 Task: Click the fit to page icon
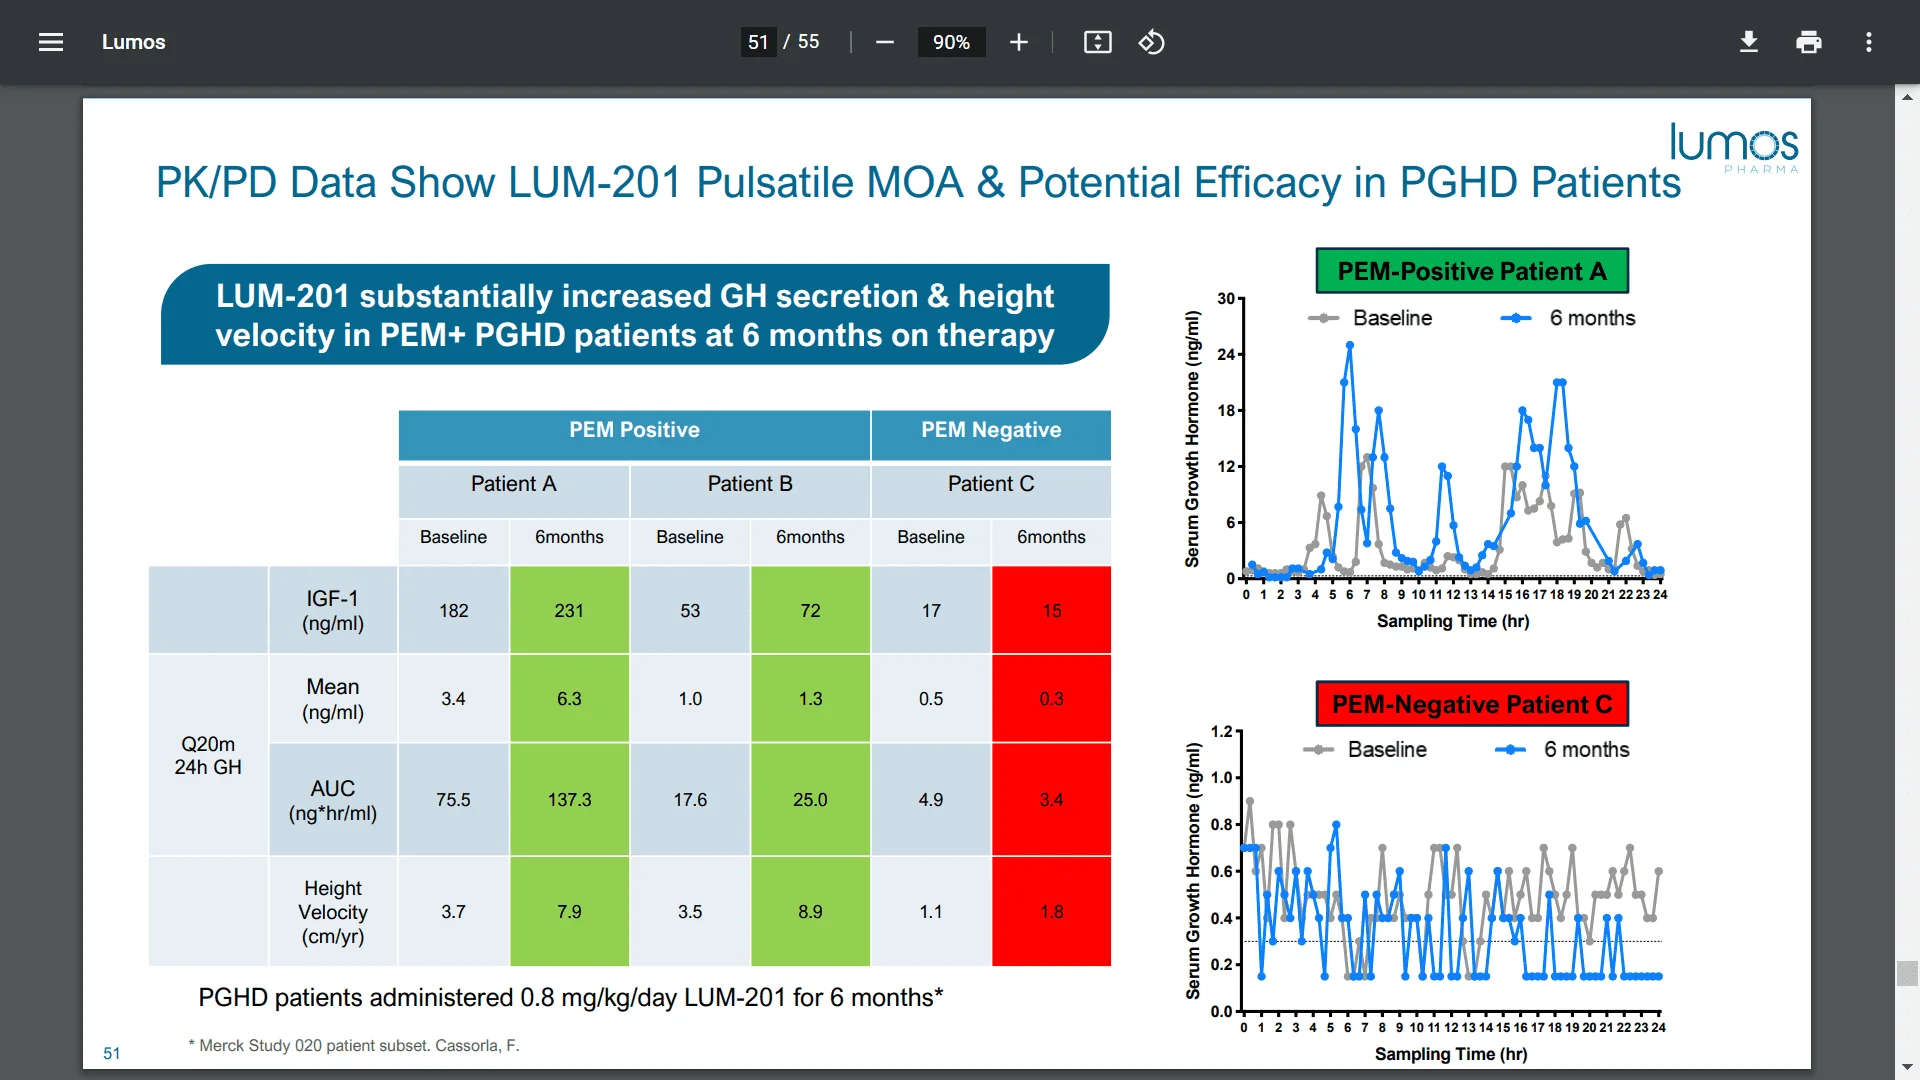coord(1098,42)
